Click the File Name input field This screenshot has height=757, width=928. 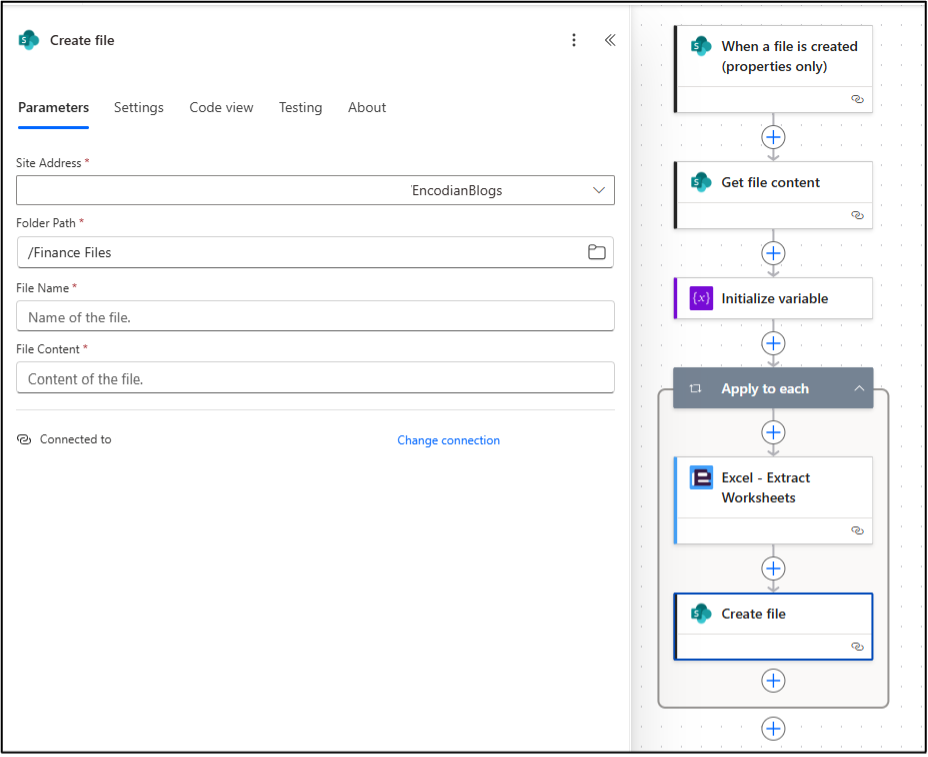(x=315, y=316)
